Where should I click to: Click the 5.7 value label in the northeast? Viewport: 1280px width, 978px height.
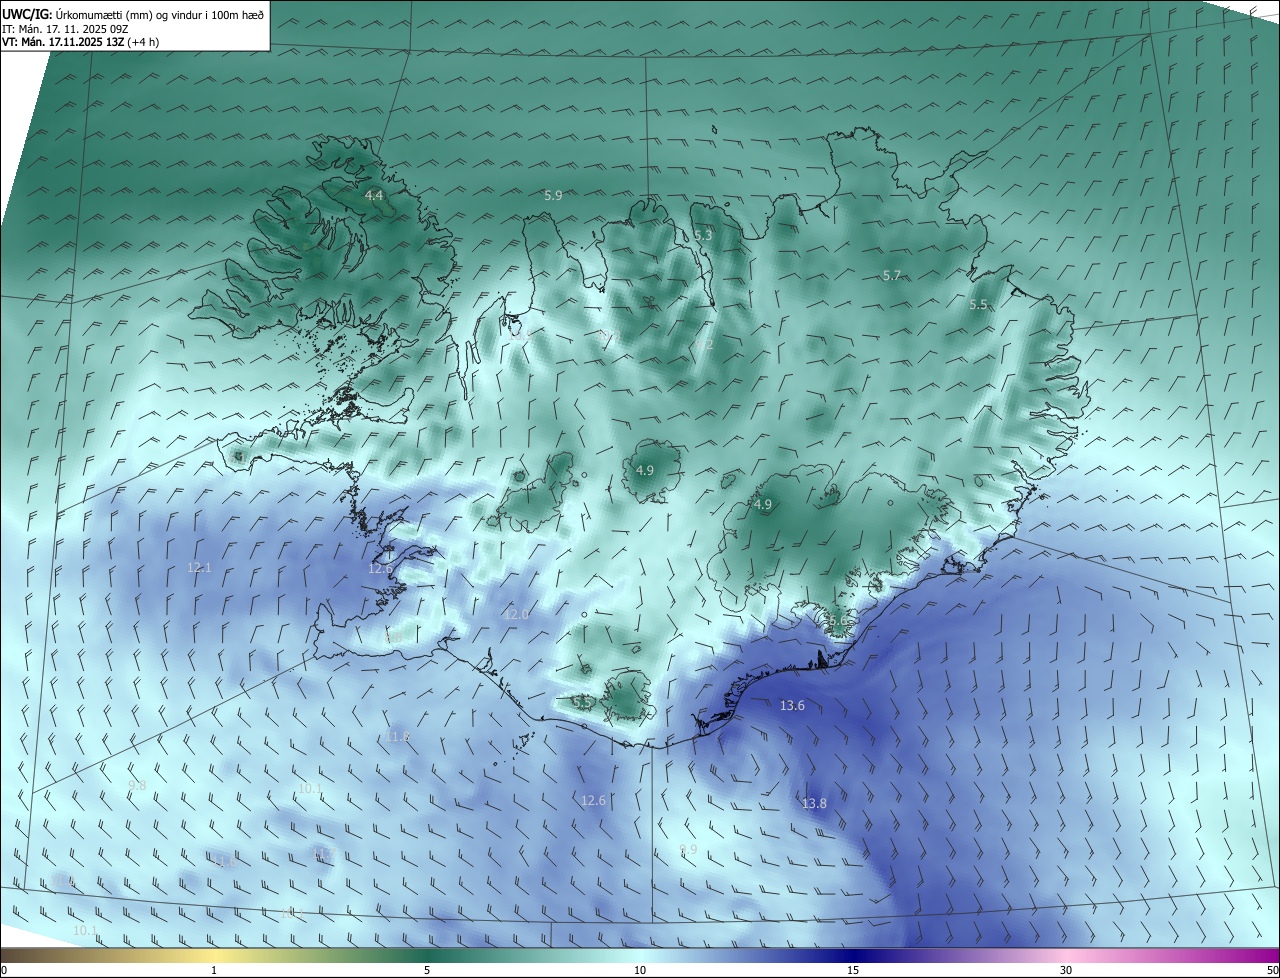point(892,275)
